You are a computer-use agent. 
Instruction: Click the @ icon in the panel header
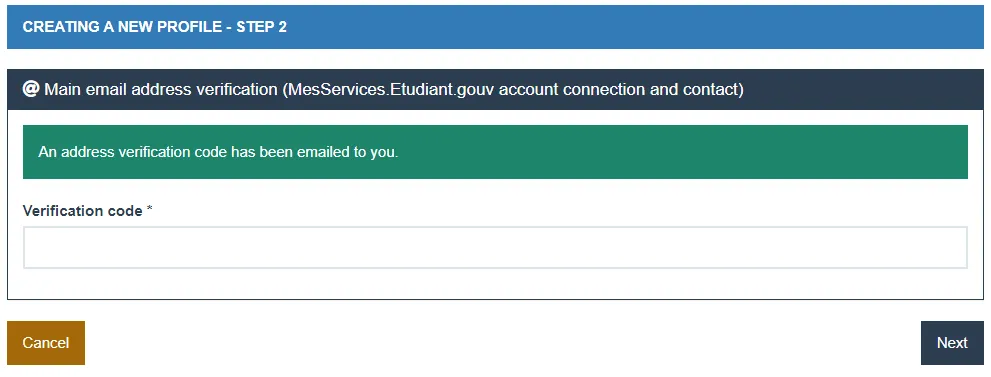click(31, 89)
